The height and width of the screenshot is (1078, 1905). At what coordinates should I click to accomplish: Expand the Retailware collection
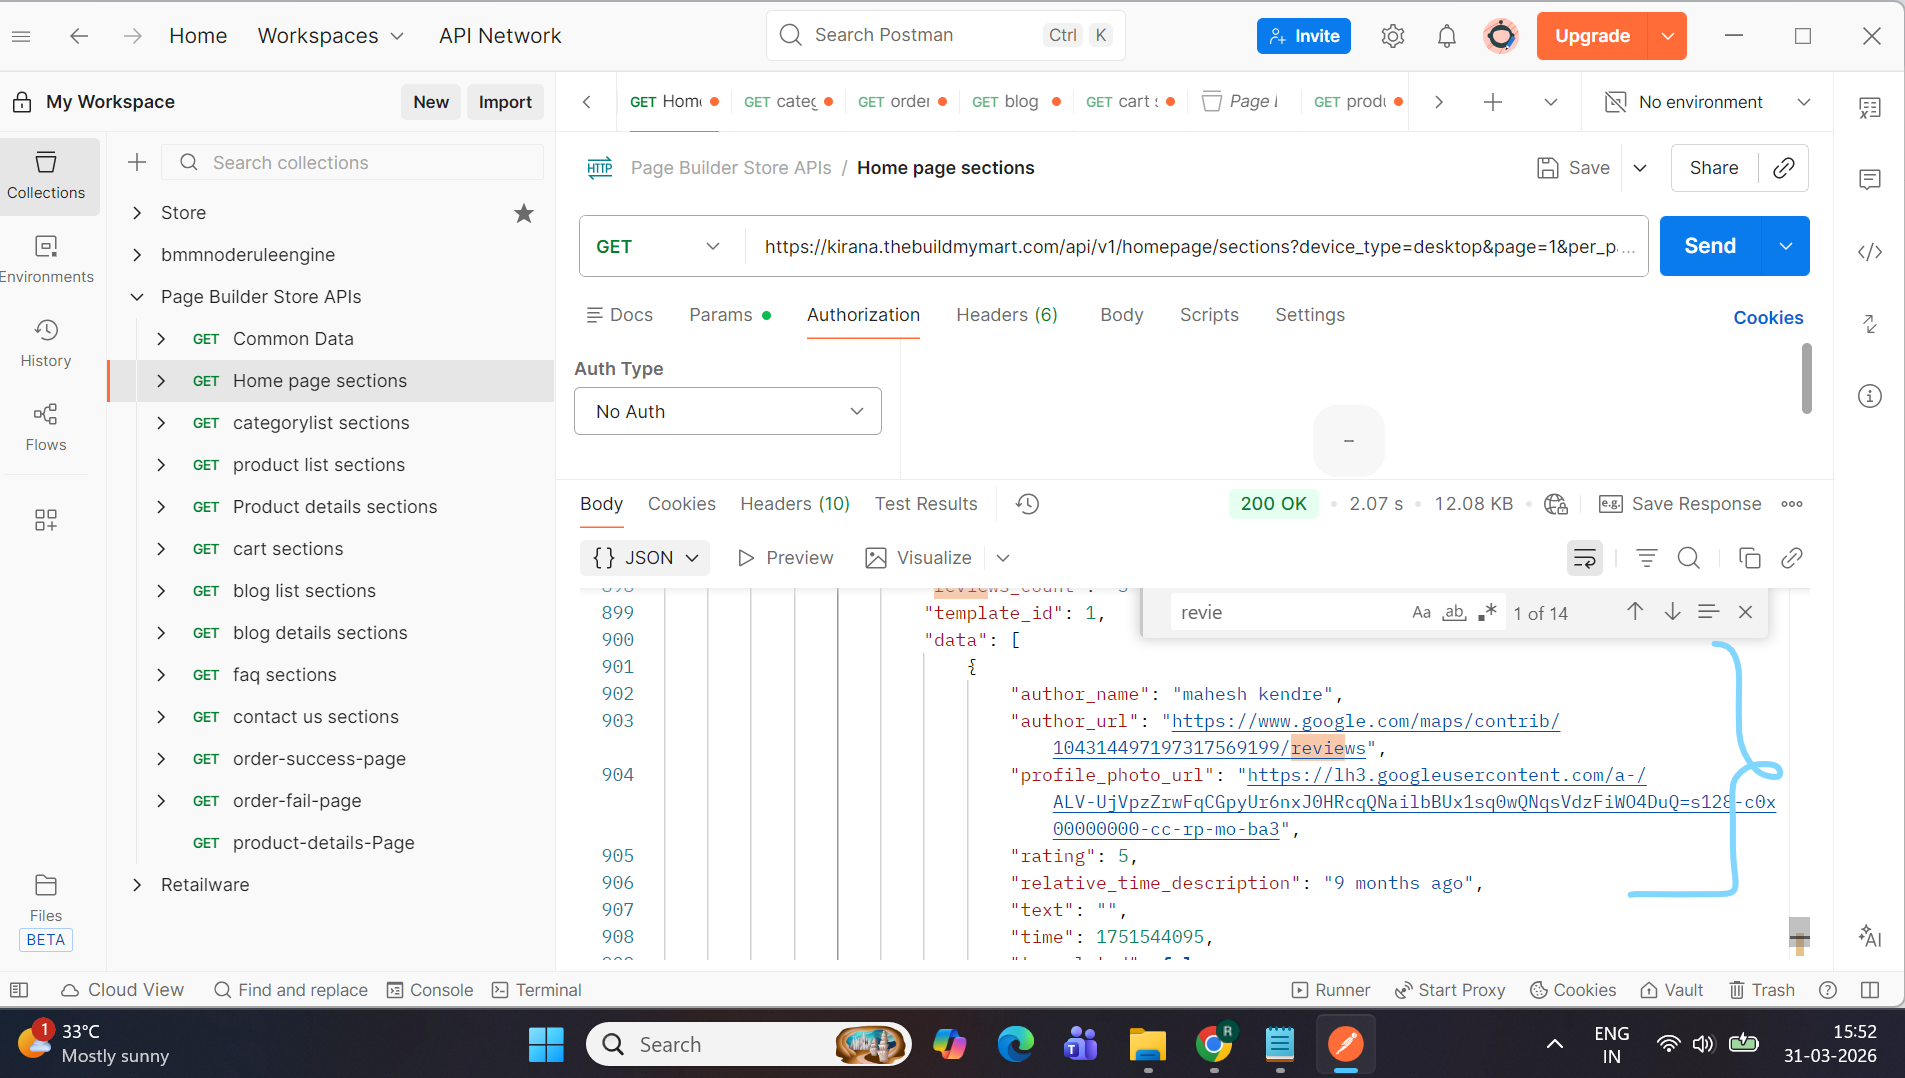tap(138, 885)
